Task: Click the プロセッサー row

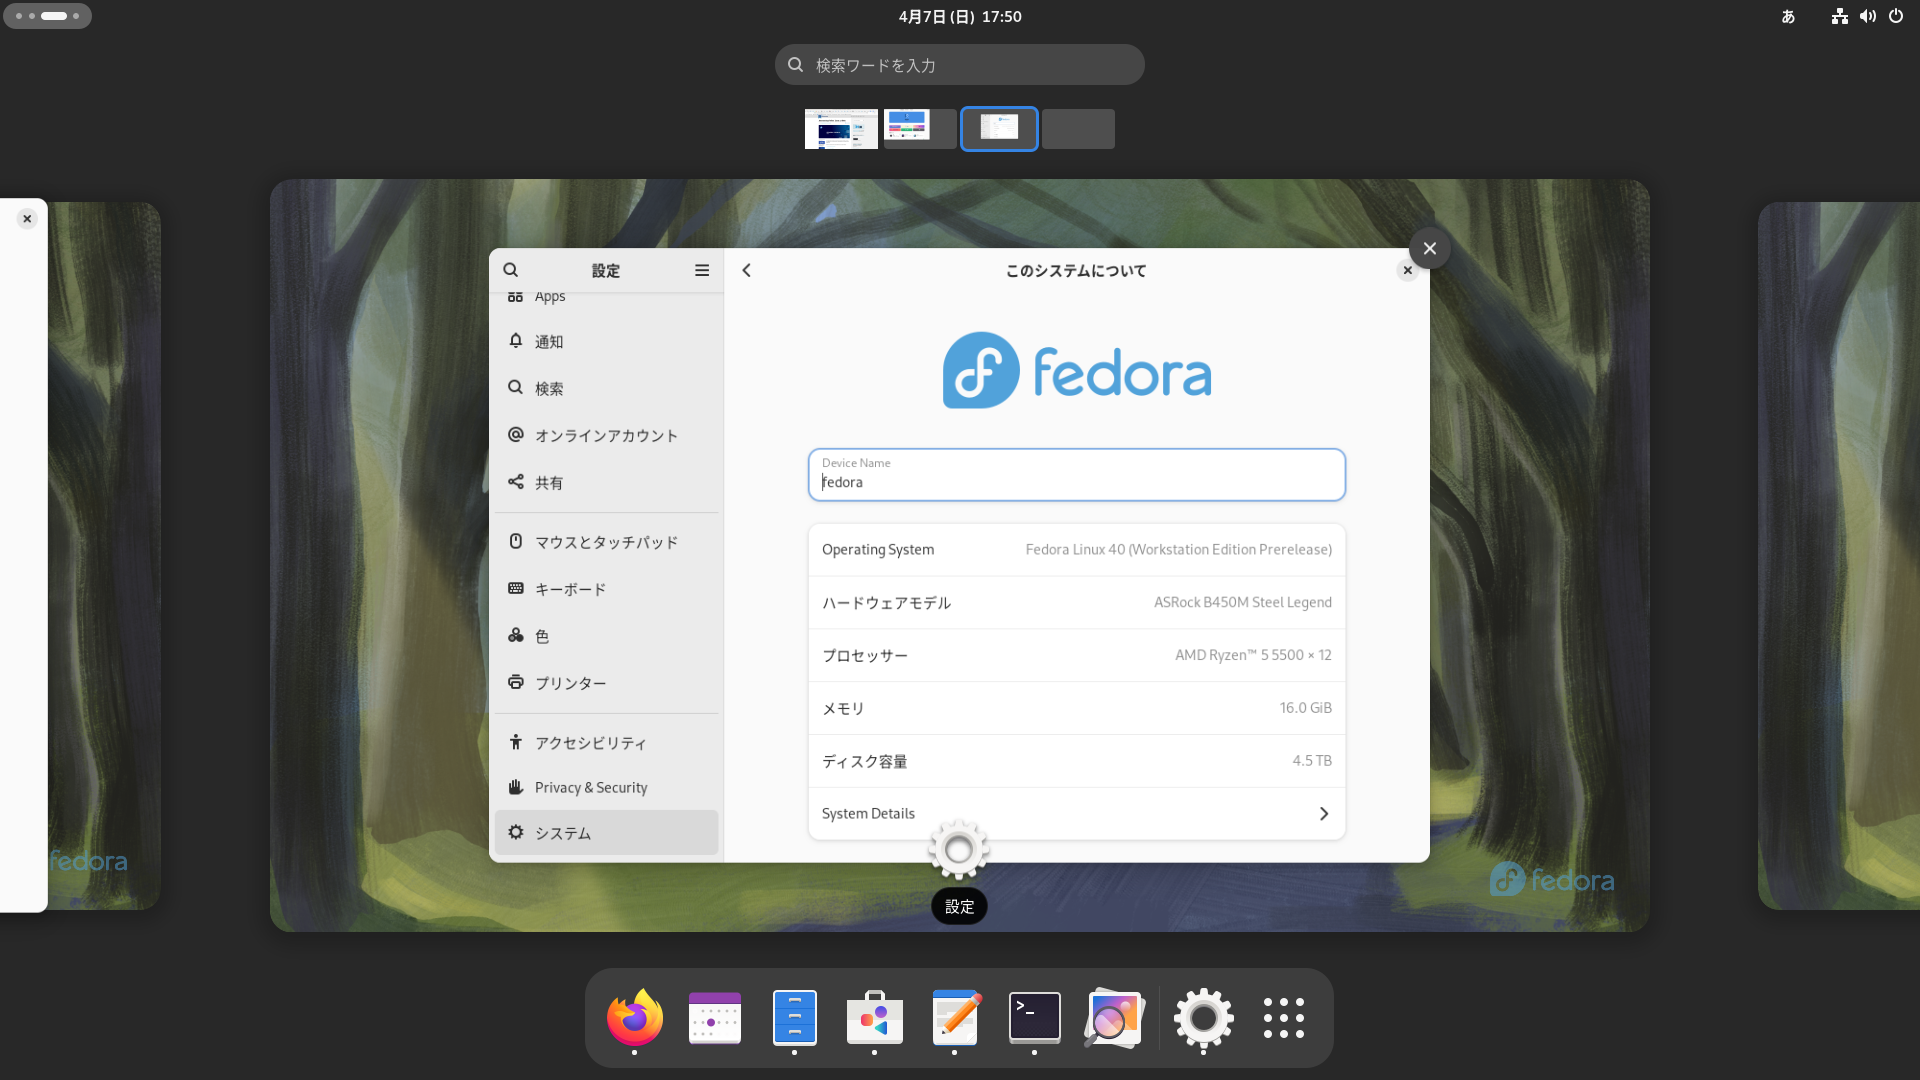Action: (1077, 656)
